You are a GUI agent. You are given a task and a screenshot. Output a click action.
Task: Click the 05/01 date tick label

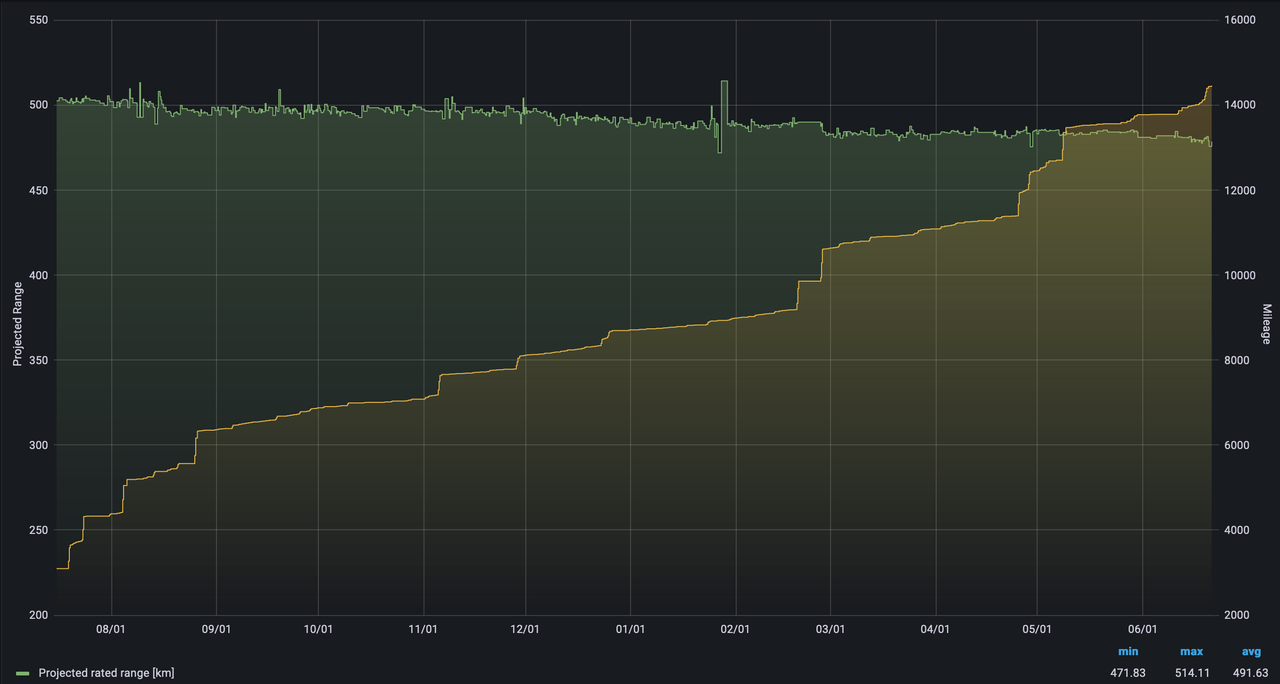1038,630
